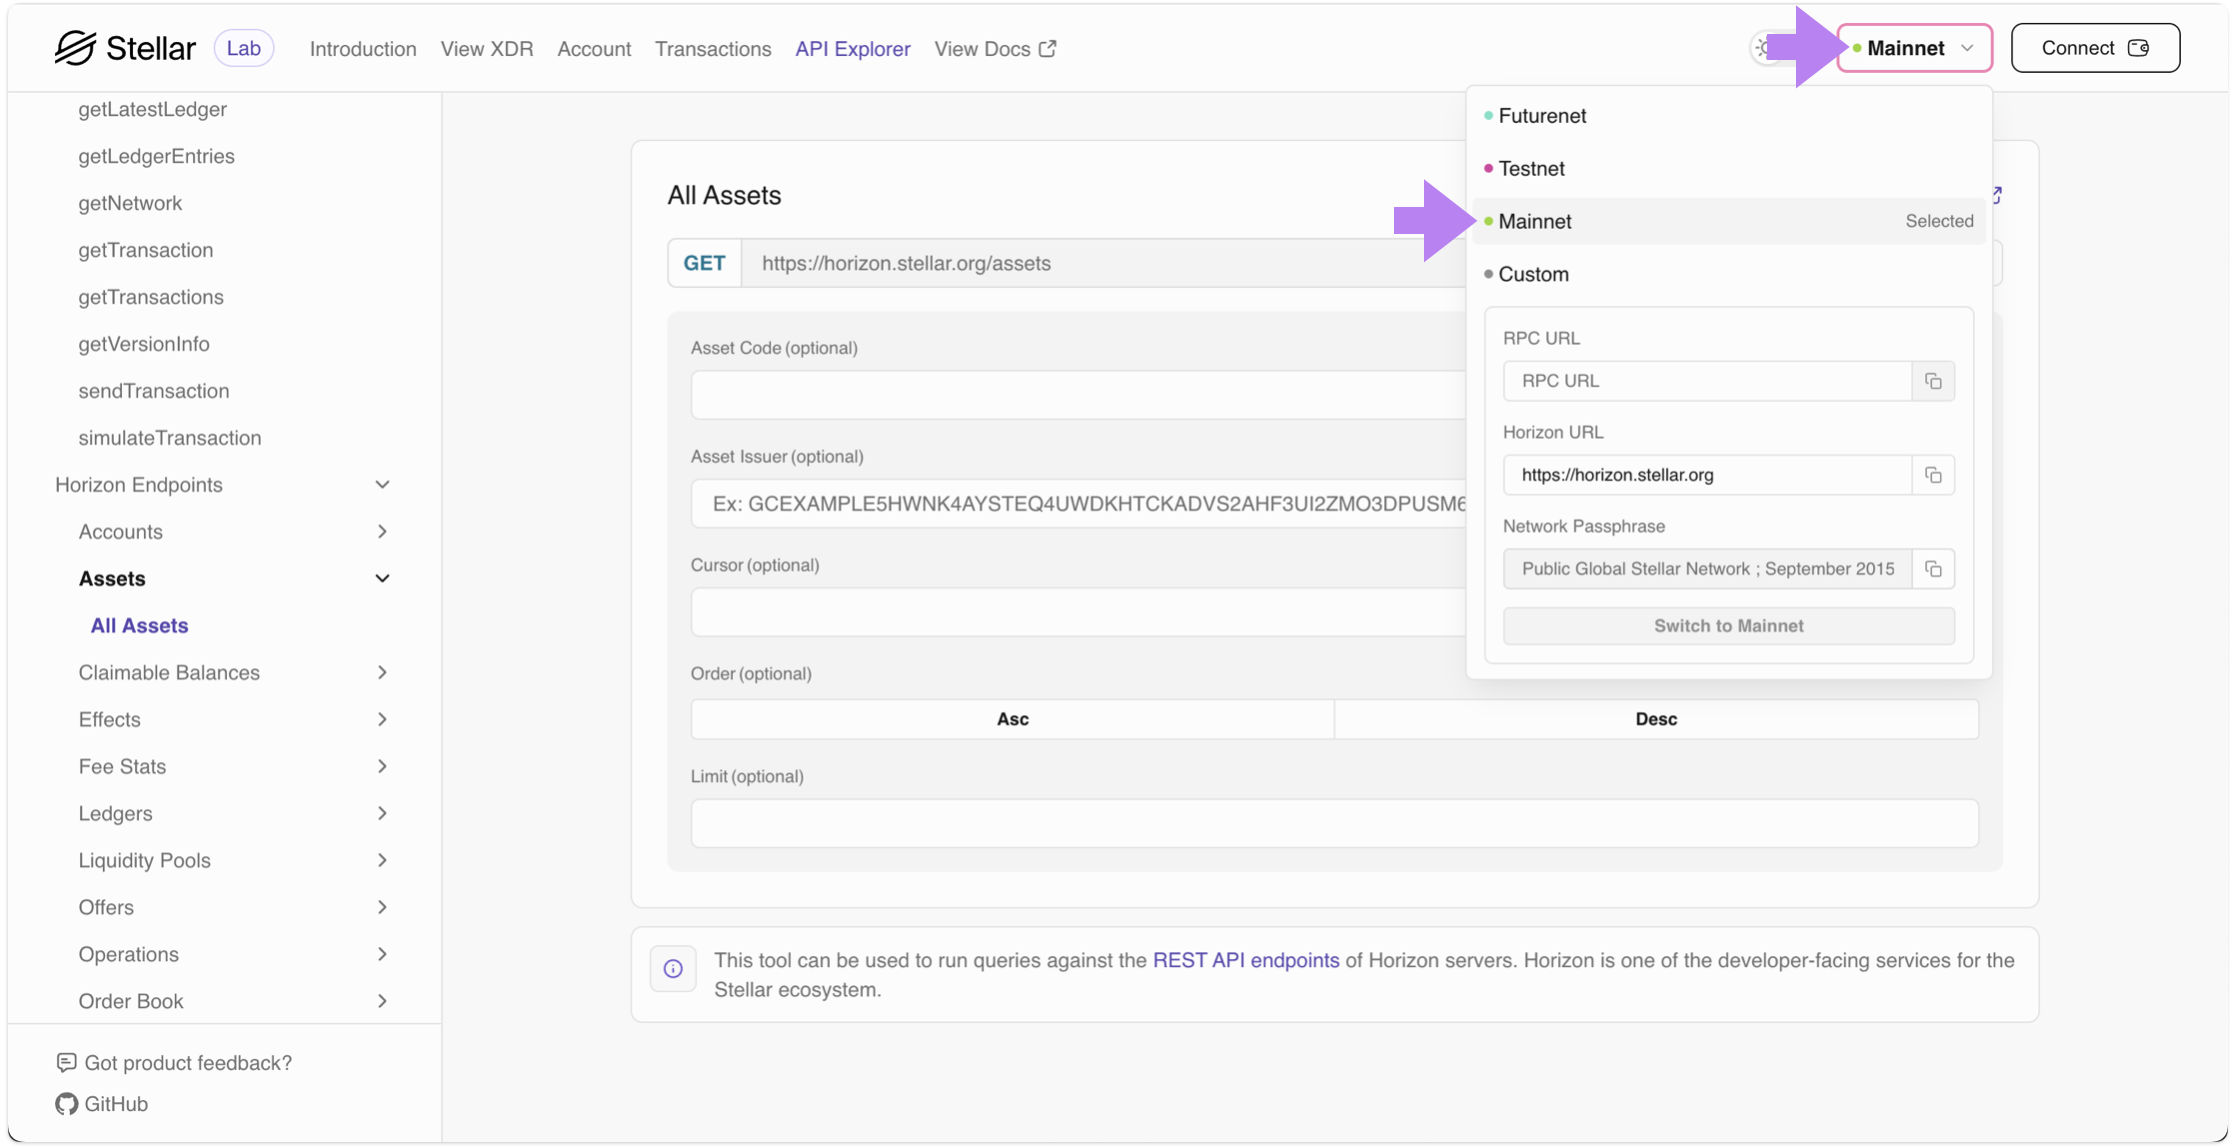Screen dimensions: 2232x1148
Task: Click the copy icon next to RPC URL
Action: (x=1933, y=381)
